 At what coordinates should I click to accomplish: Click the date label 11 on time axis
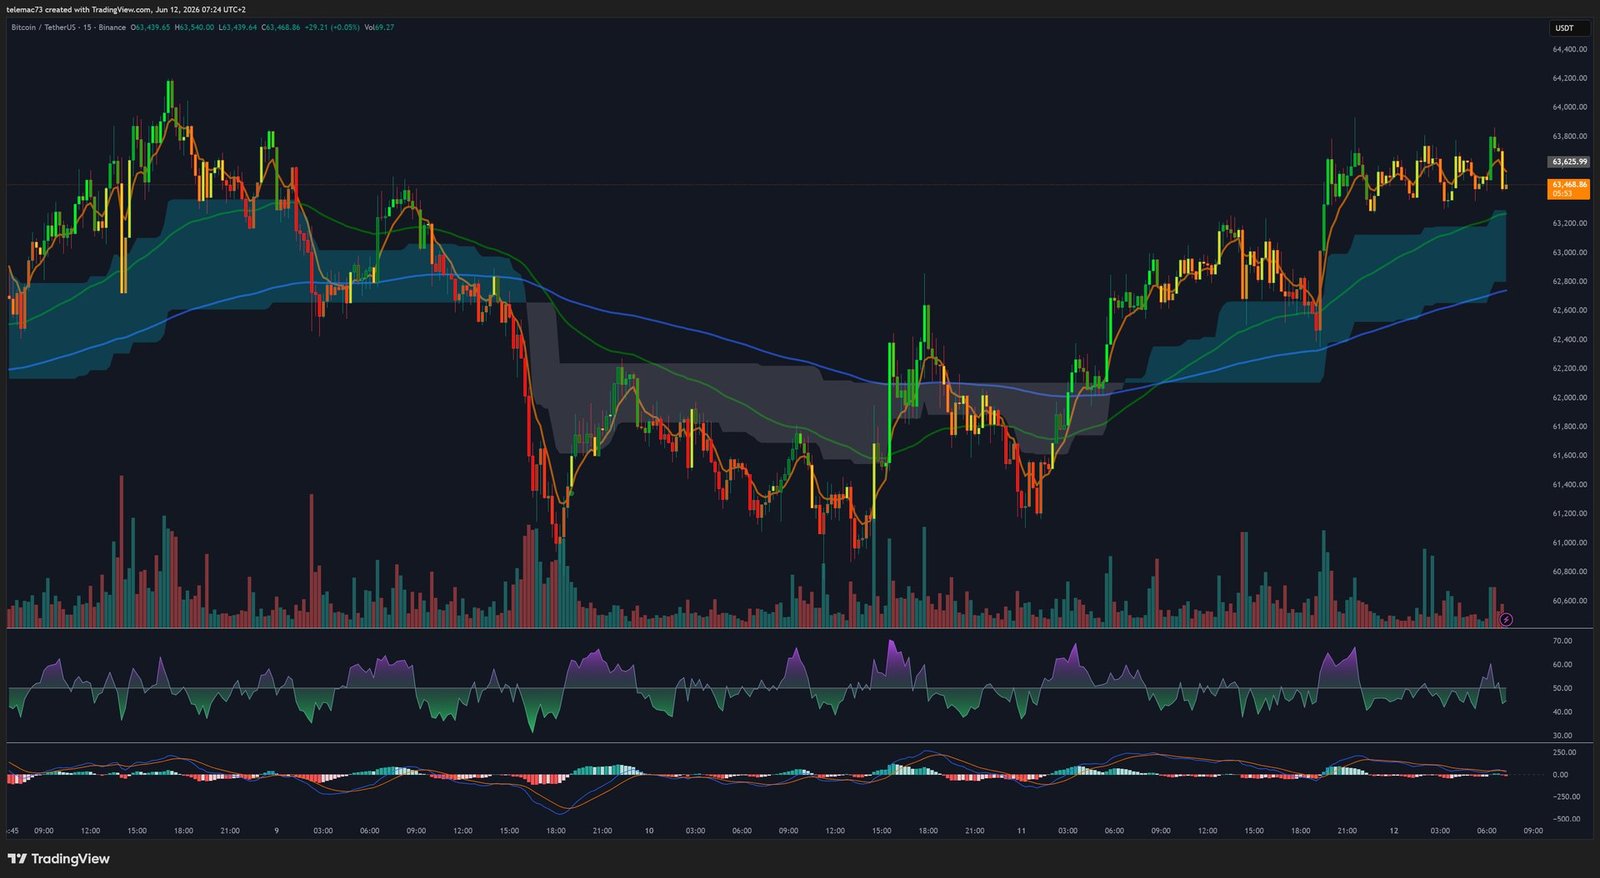(1021, 830)
